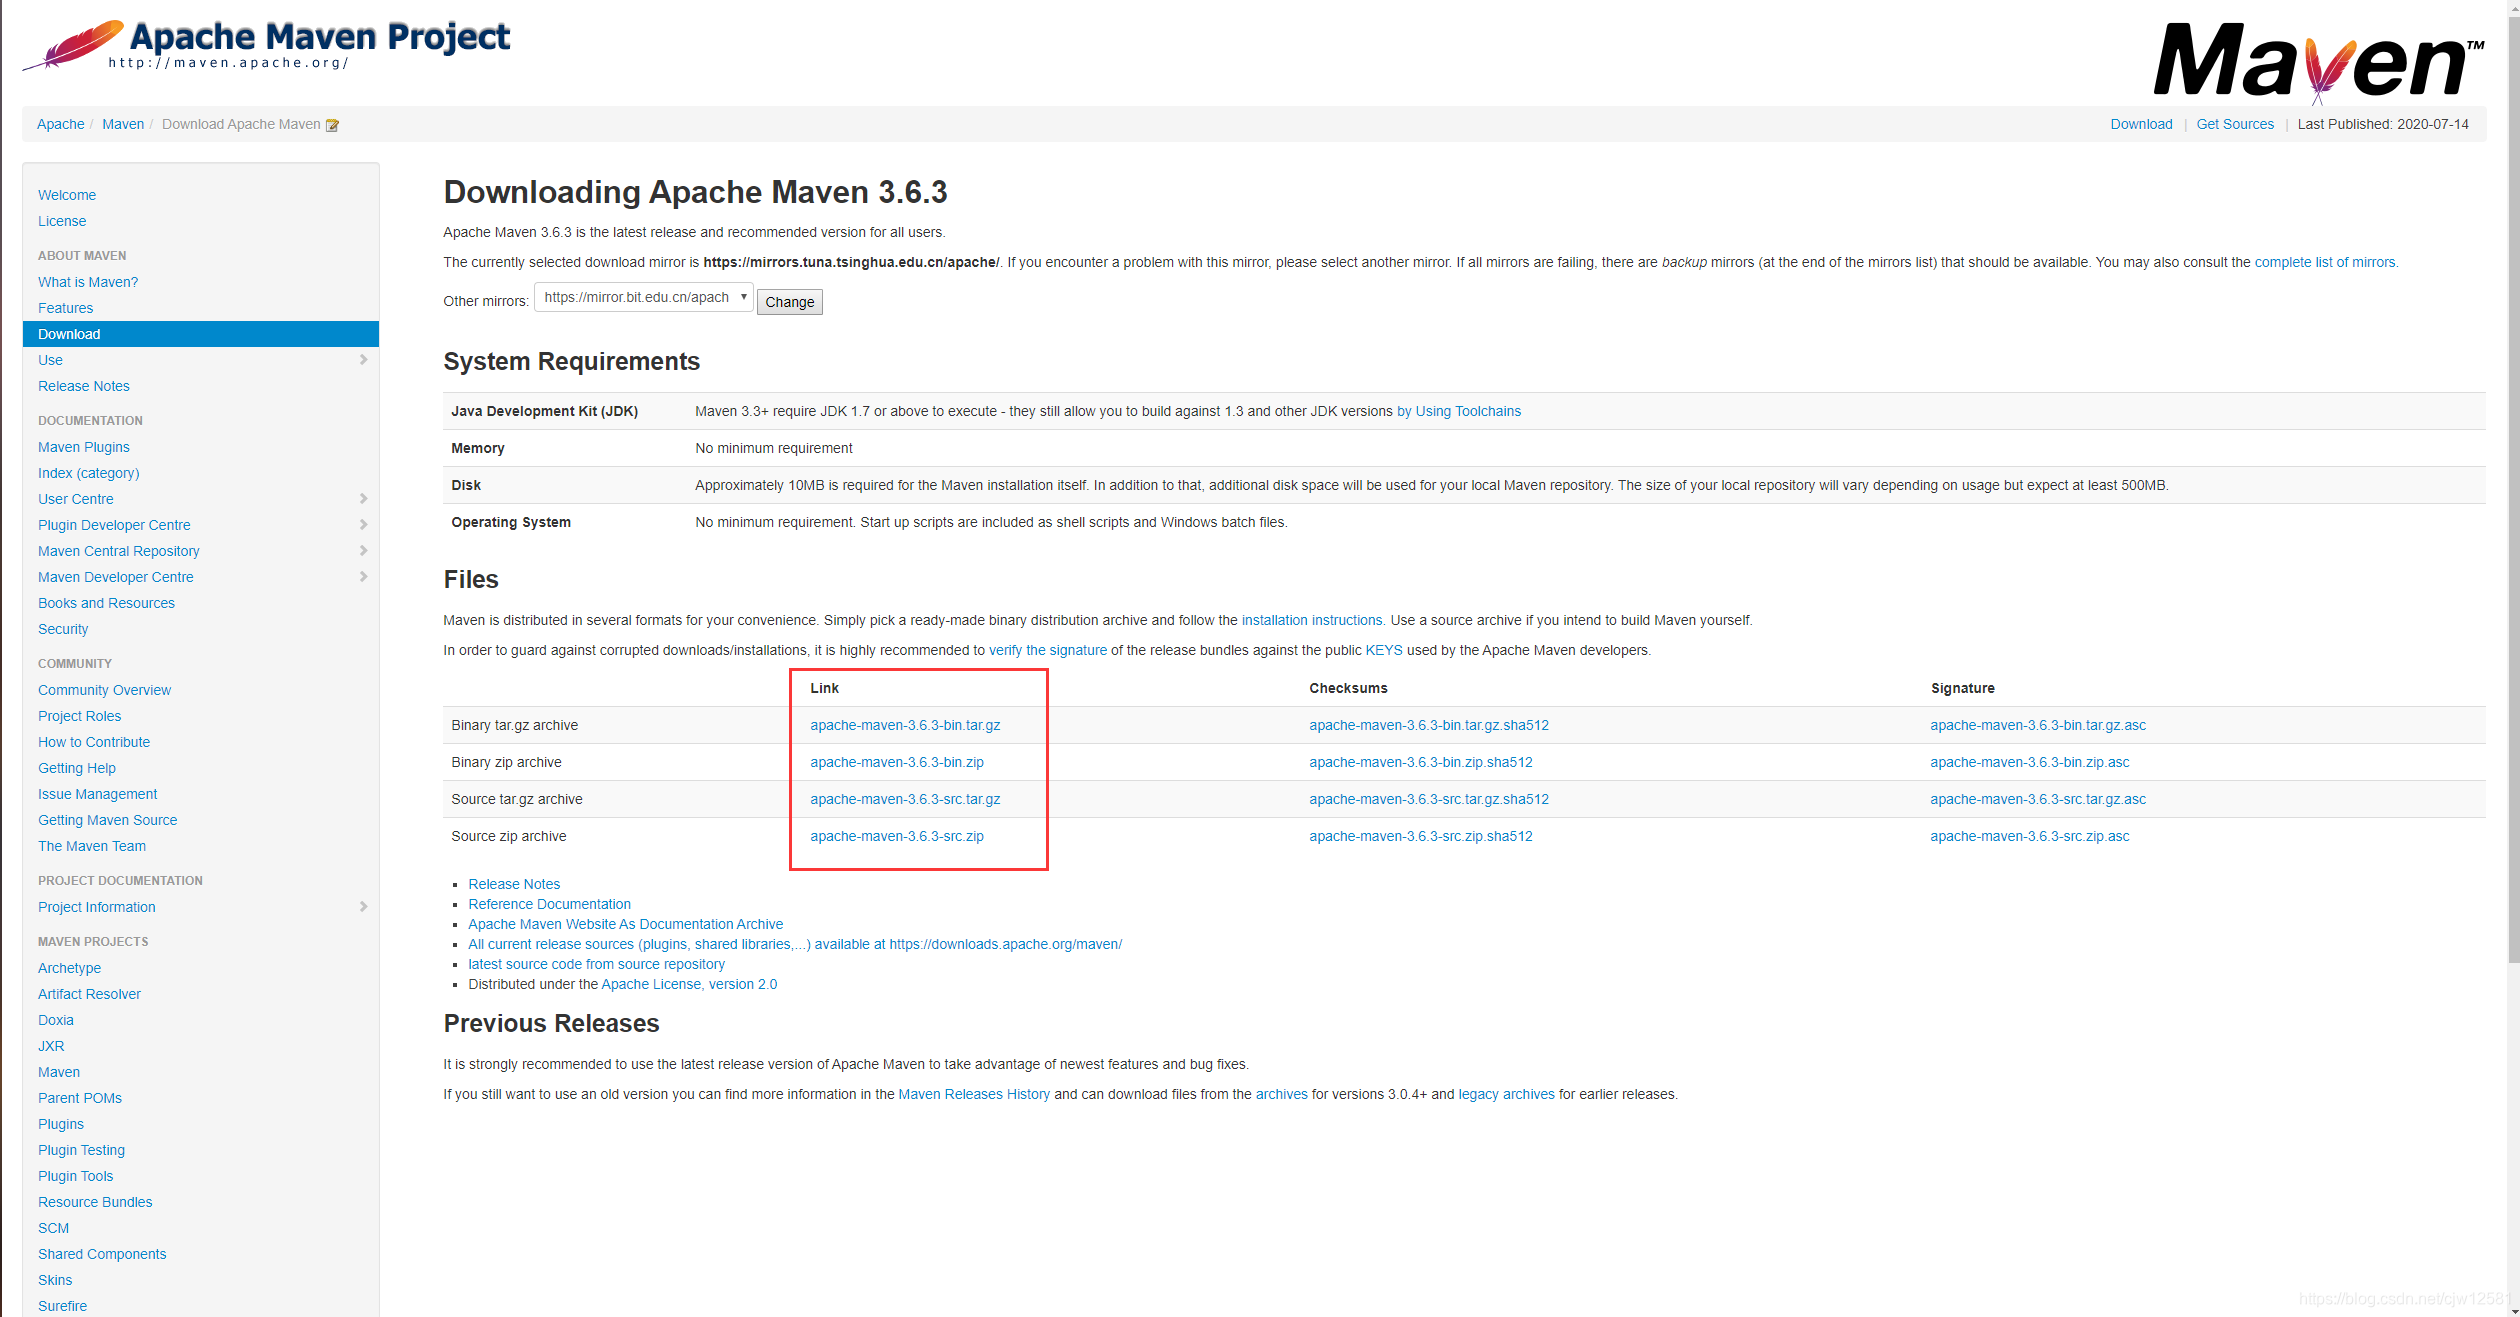Viewport: 2520px width, 1317px height.
Task: Open Issue Management sidebar link
Action: 98,794
